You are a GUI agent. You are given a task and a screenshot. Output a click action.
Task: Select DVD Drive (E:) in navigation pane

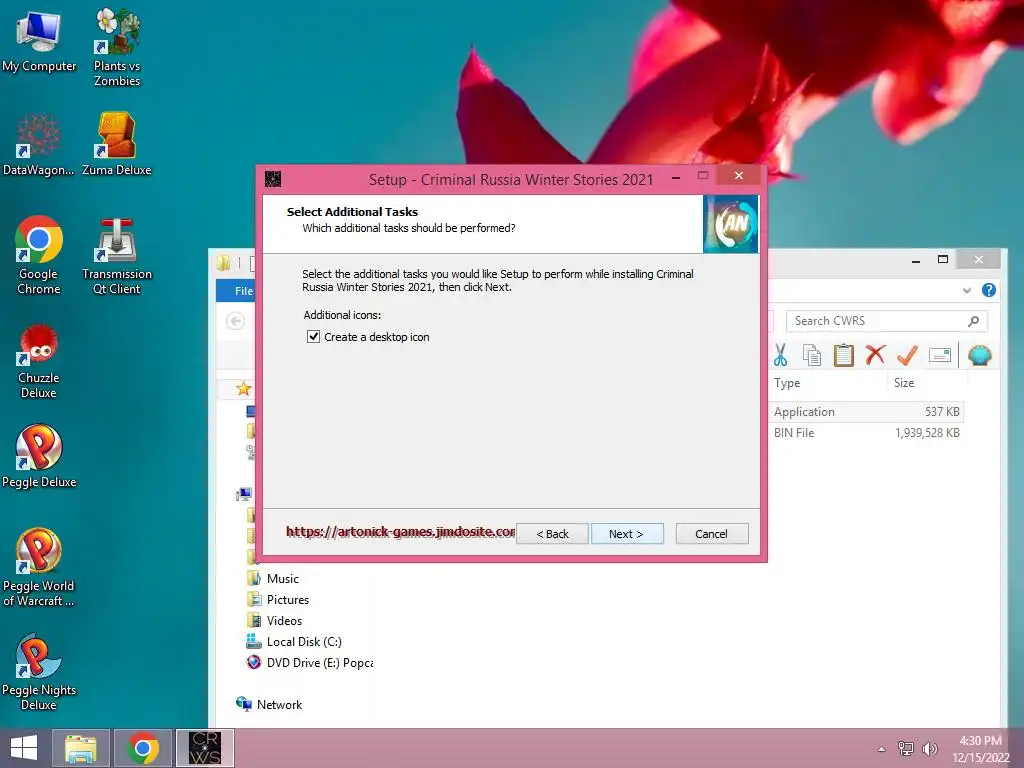[x=310, y=662]
